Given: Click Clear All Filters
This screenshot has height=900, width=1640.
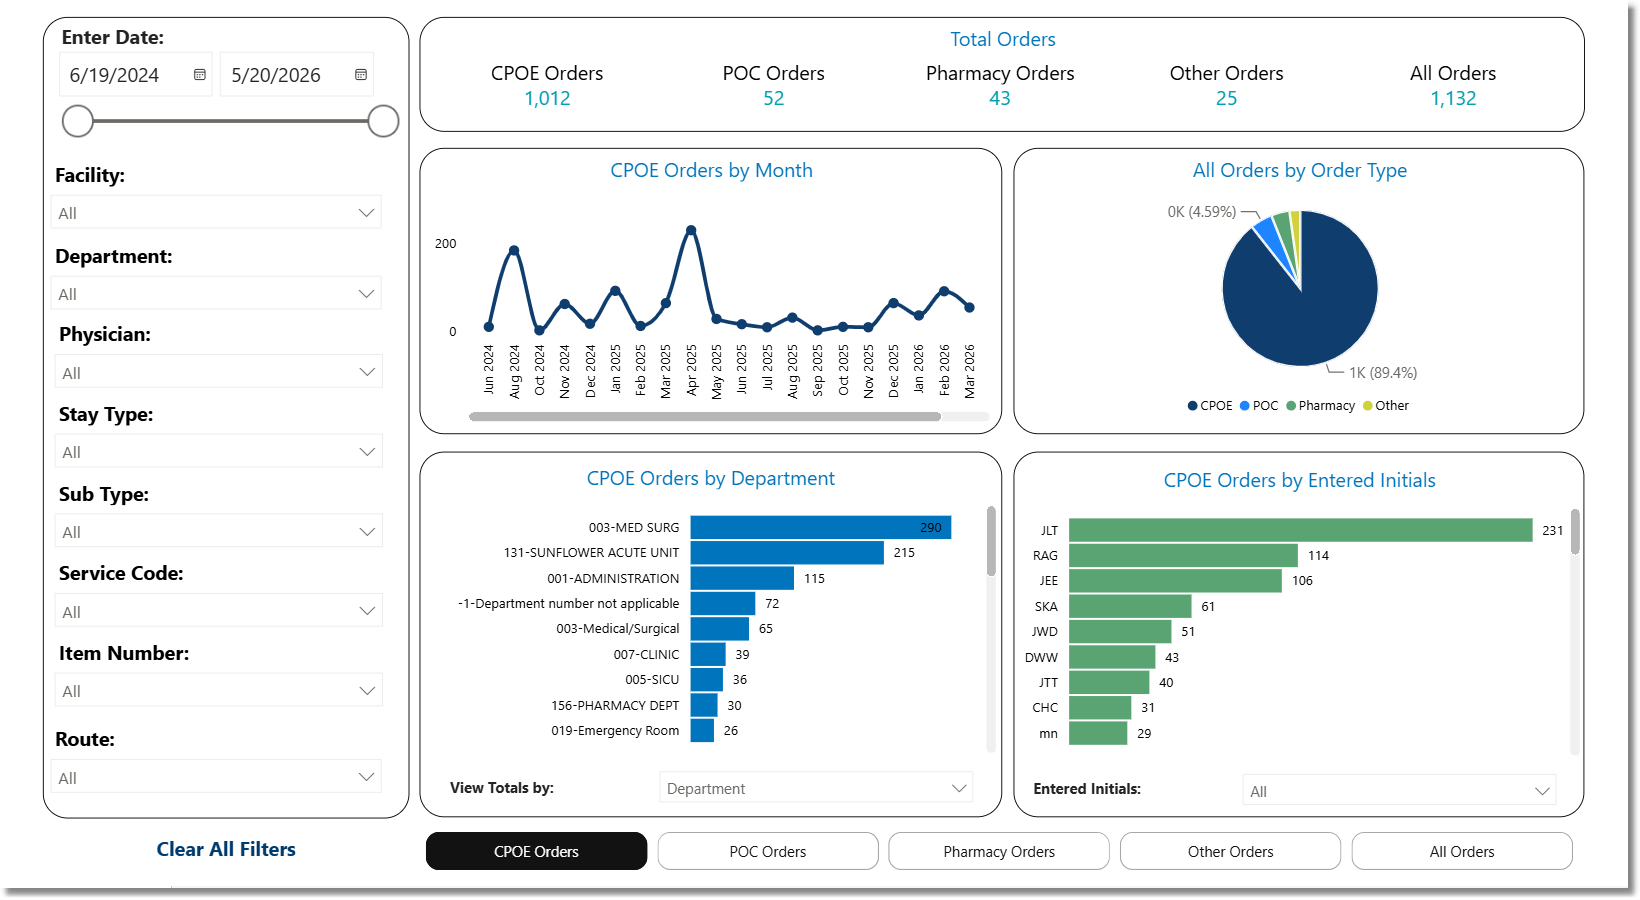Looking at the screenshot, I should pyautogui.click(x=226, y=849).
